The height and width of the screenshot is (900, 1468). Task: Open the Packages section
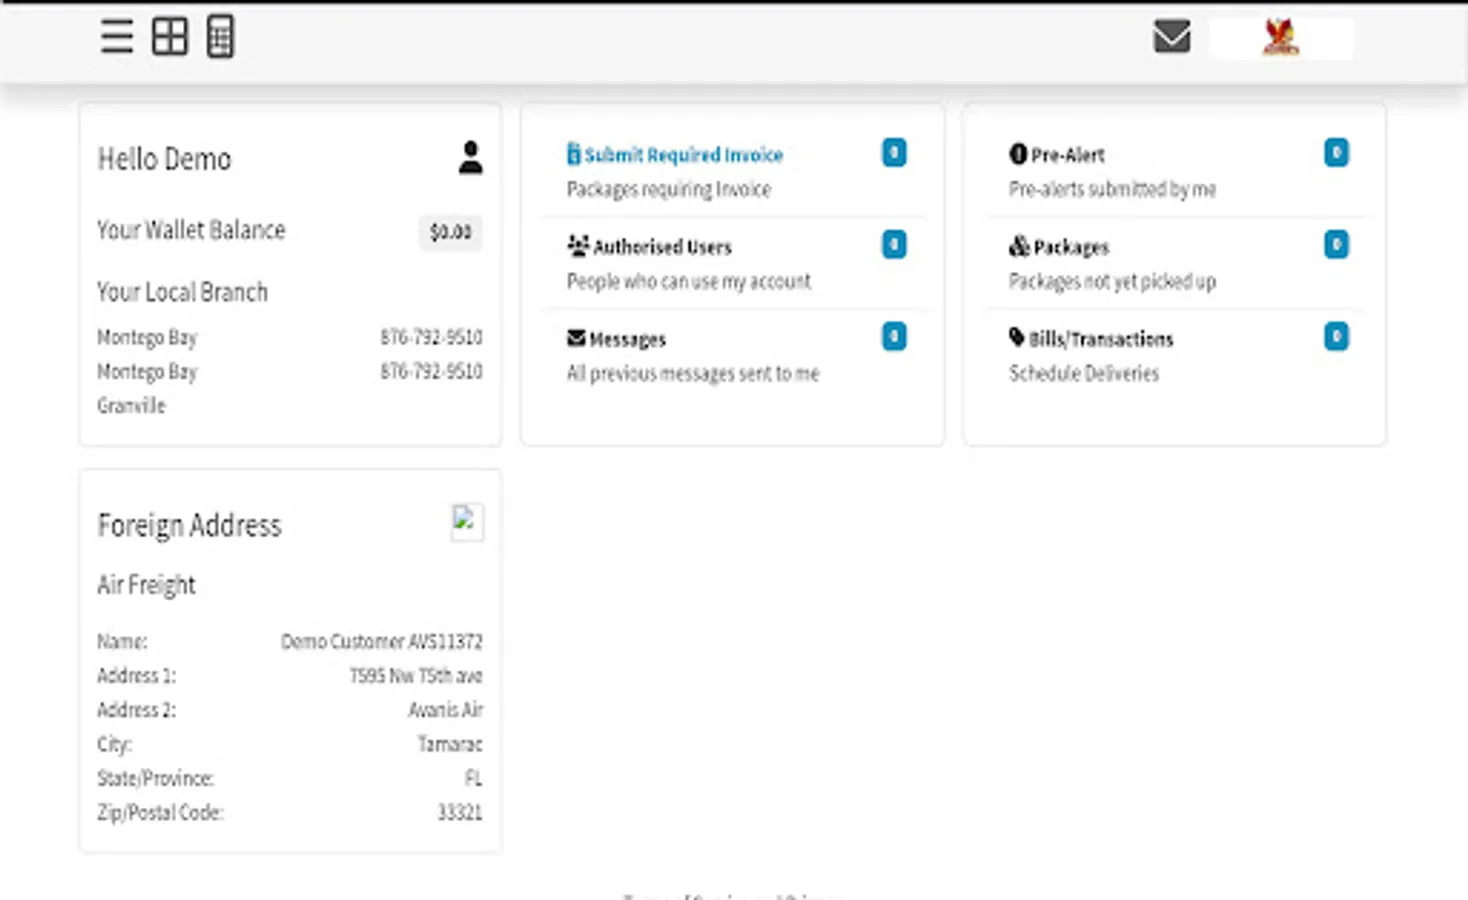tap(1071, 247)
